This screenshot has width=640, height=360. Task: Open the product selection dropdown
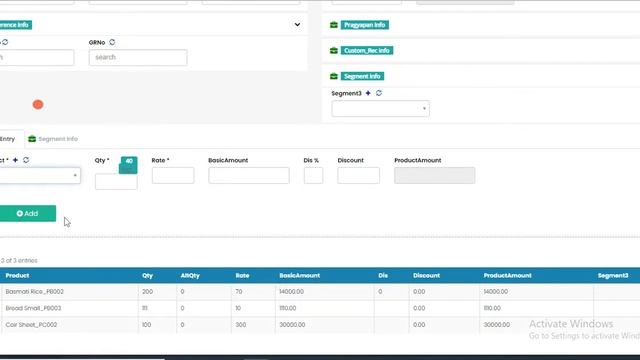pyautogui.click(x=40, y=176)
